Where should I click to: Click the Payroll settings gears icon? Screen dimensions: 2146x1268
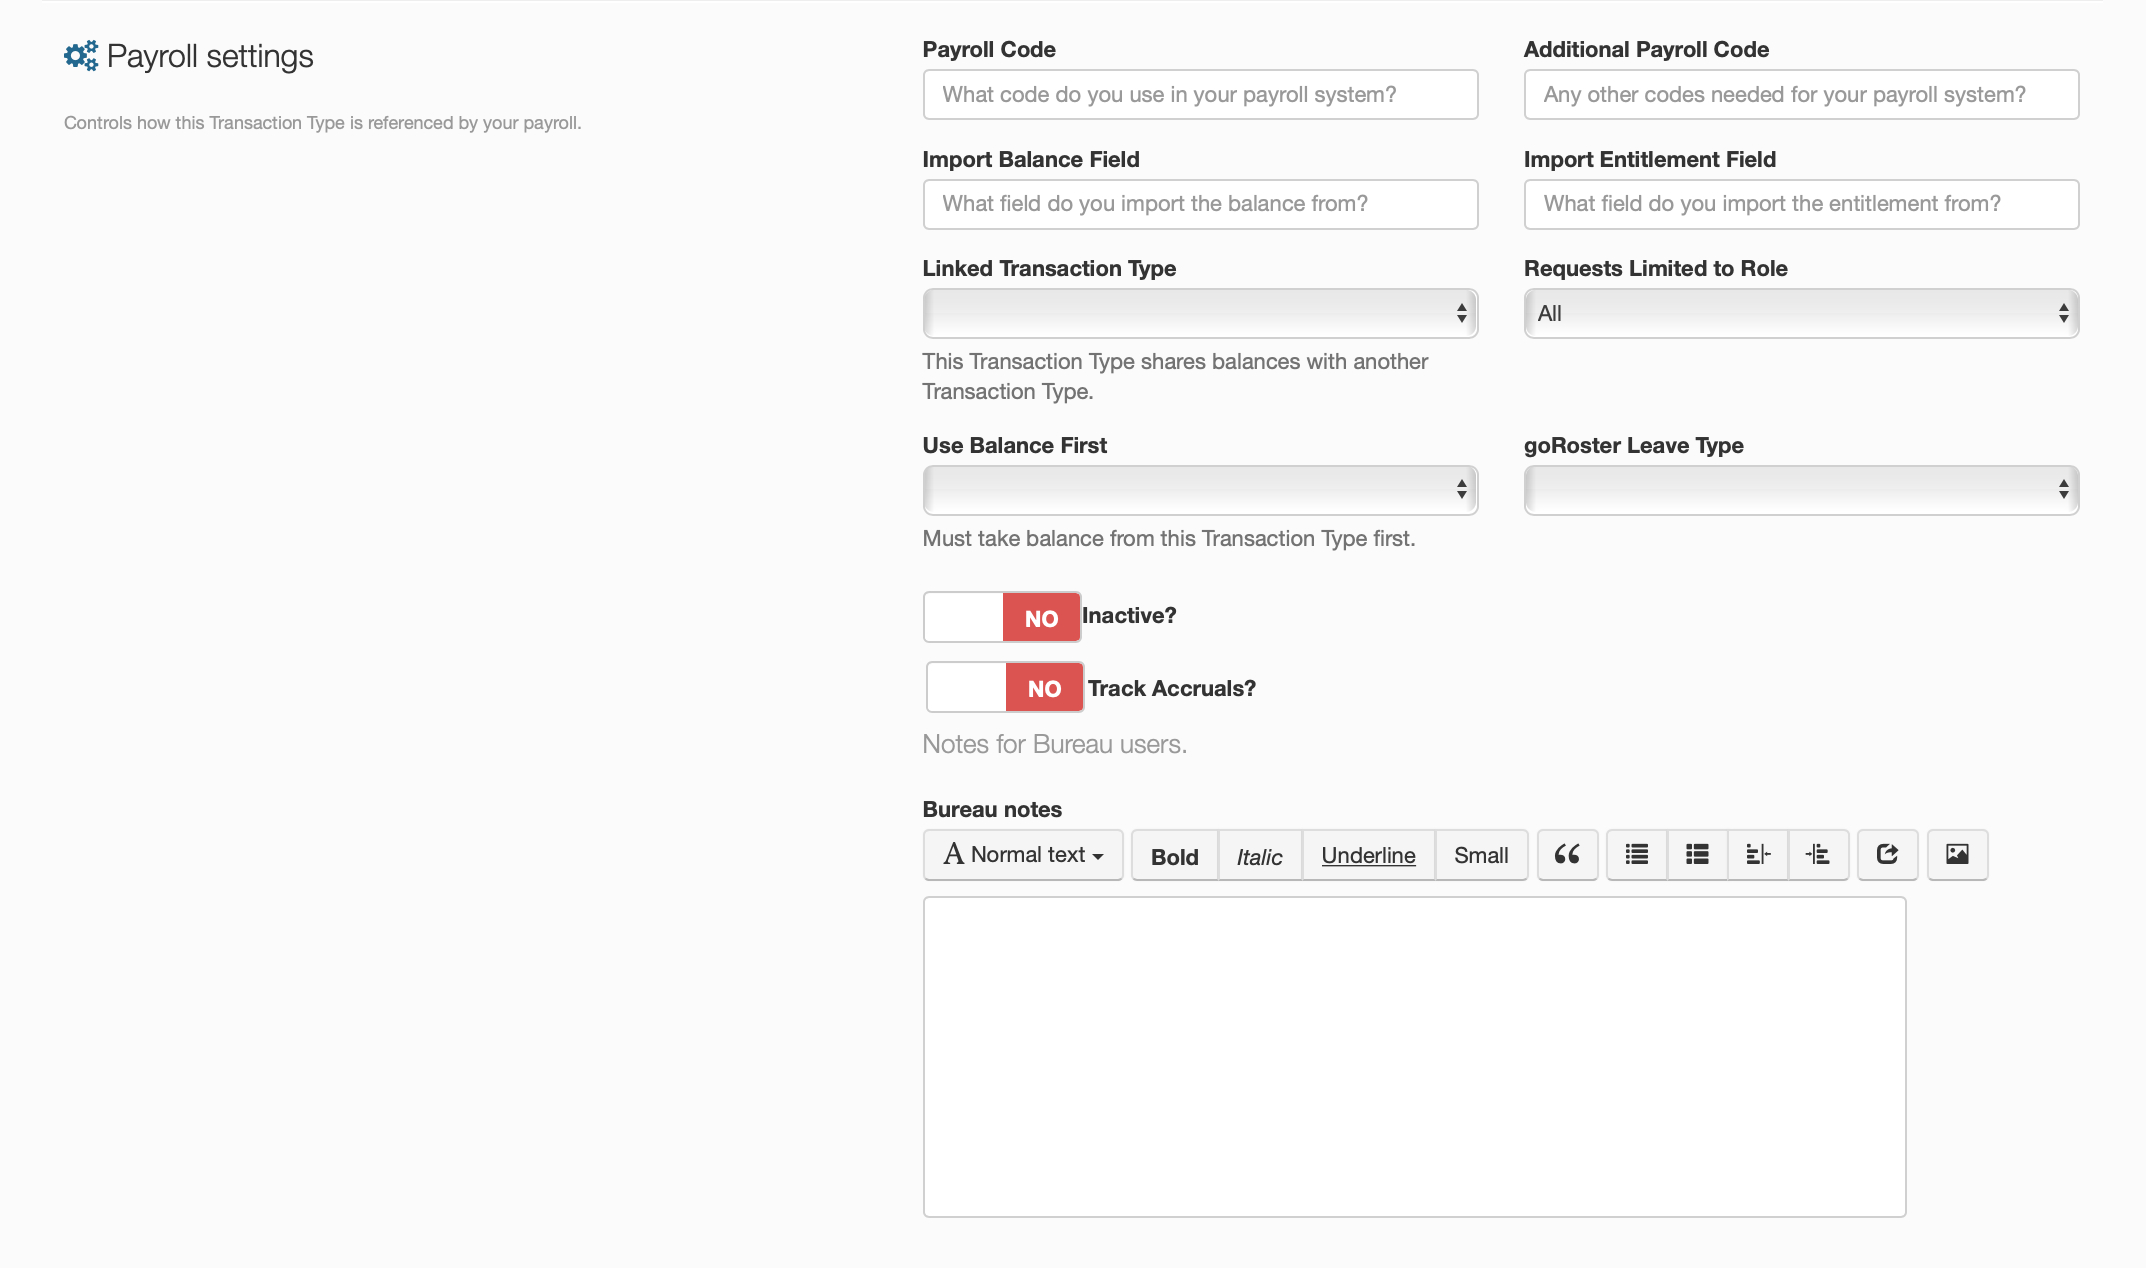coord(81,56)
